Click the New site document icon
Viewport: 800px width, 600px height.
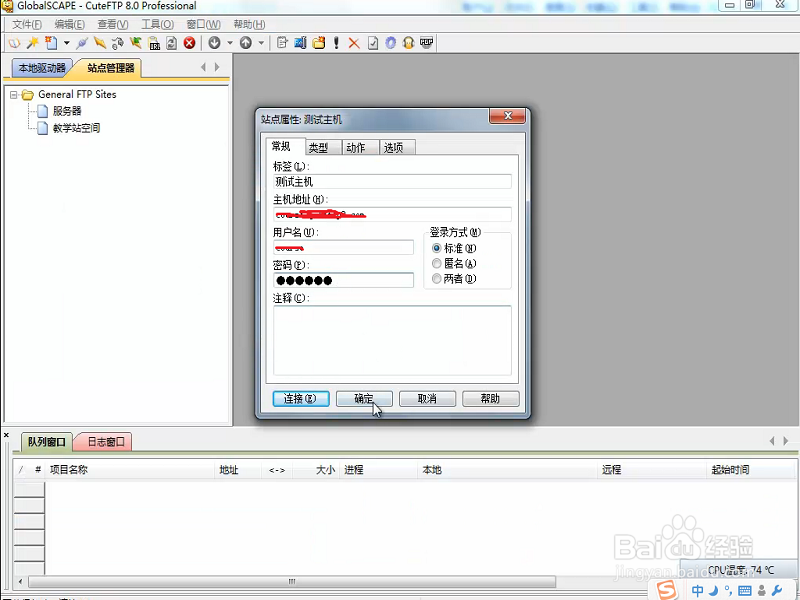[51, 43]
